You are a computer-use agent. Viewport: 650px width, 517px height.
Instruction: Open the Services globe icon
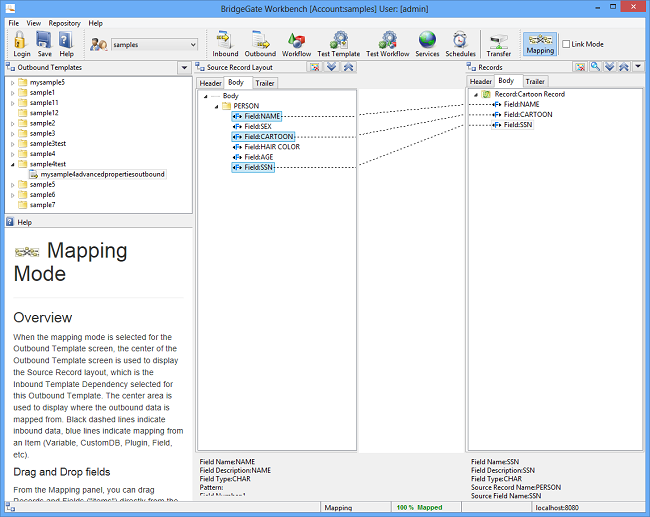pyautogui.click(x=427, y=44)
